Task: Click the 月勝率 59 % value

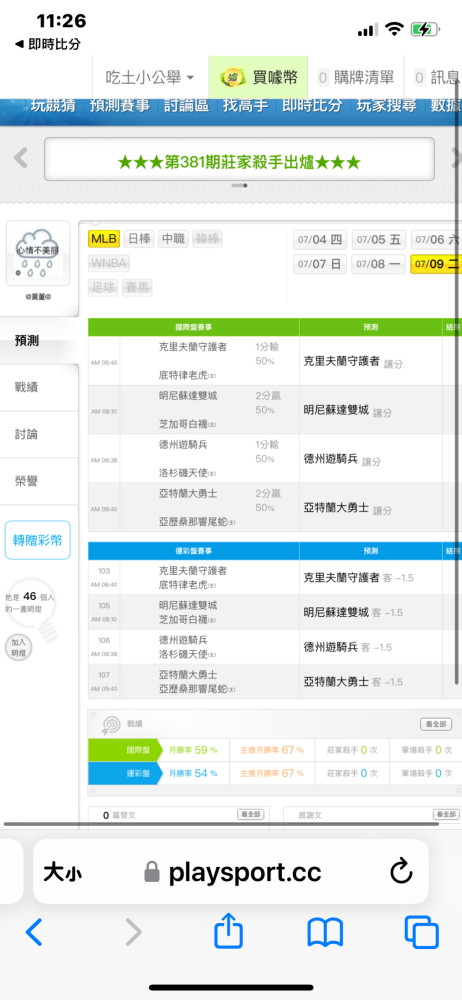Action: 193,750
